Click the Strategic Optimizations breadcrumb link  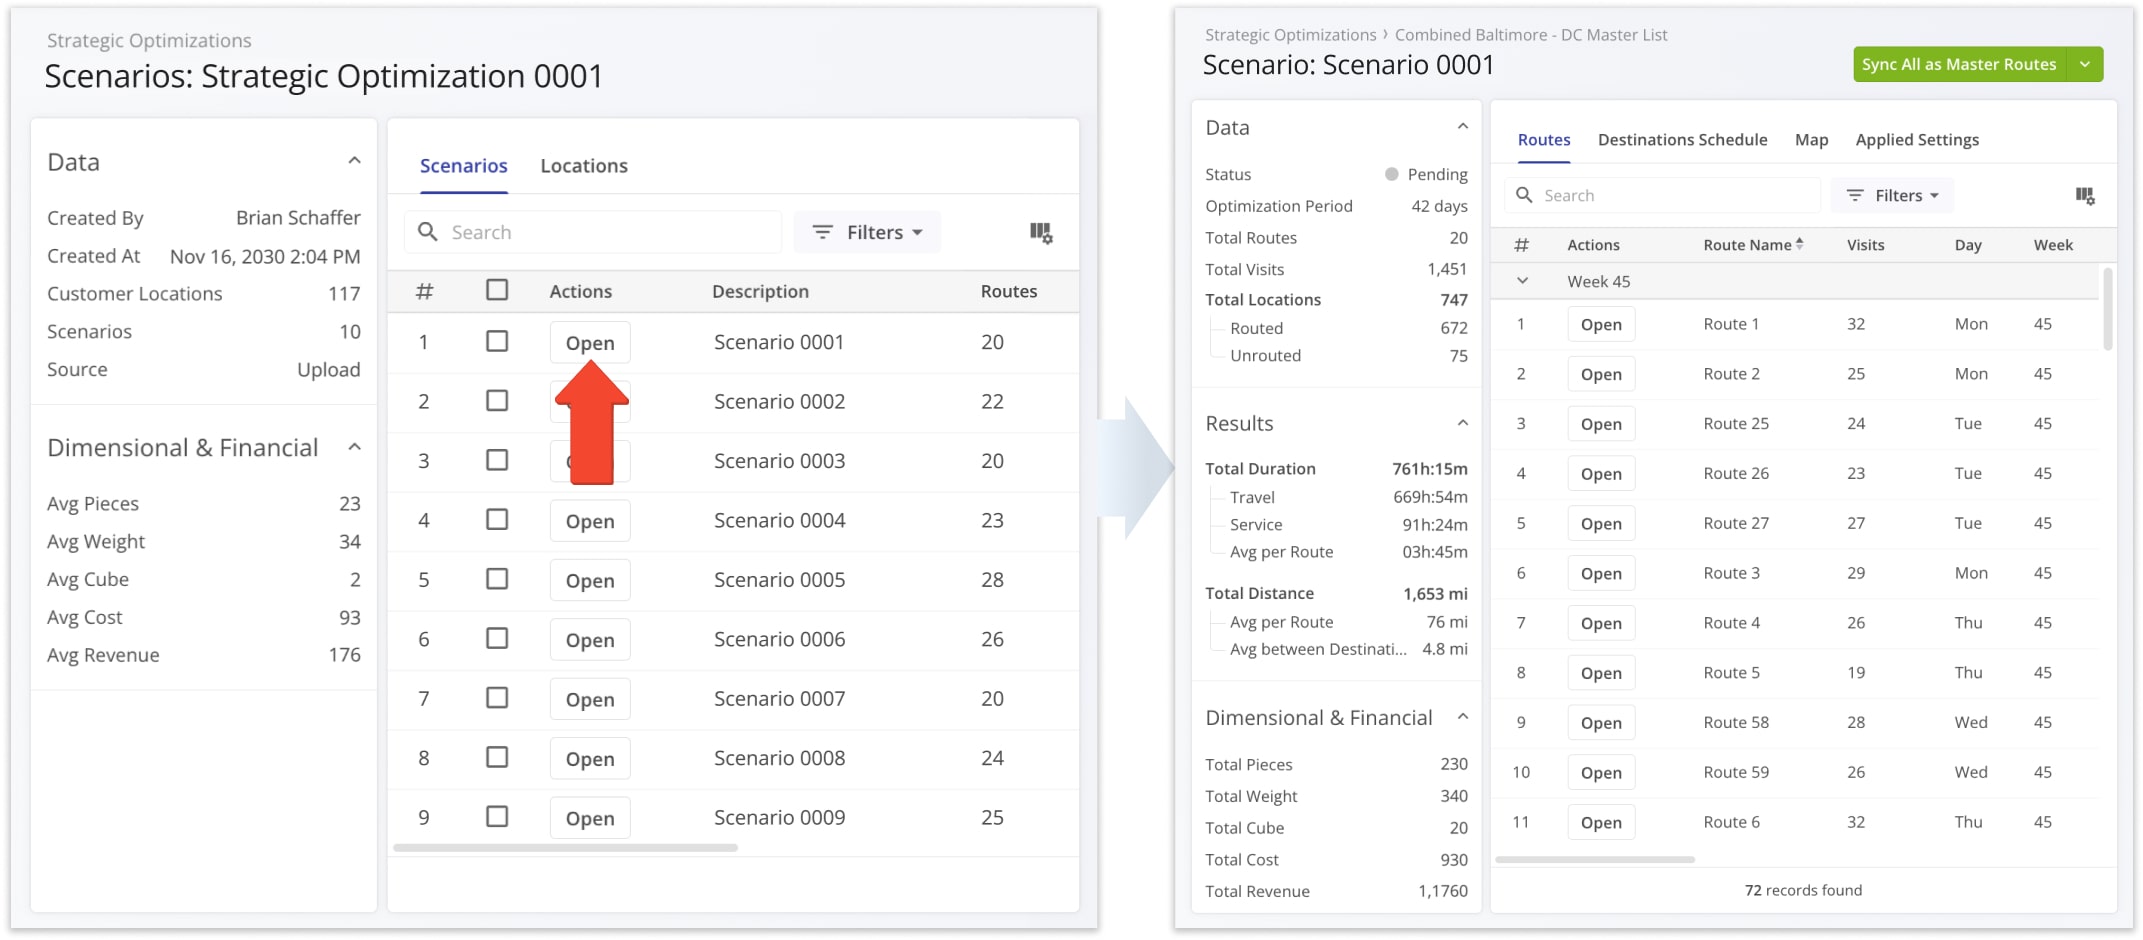pyautogui.click(x=1290, y=34)
